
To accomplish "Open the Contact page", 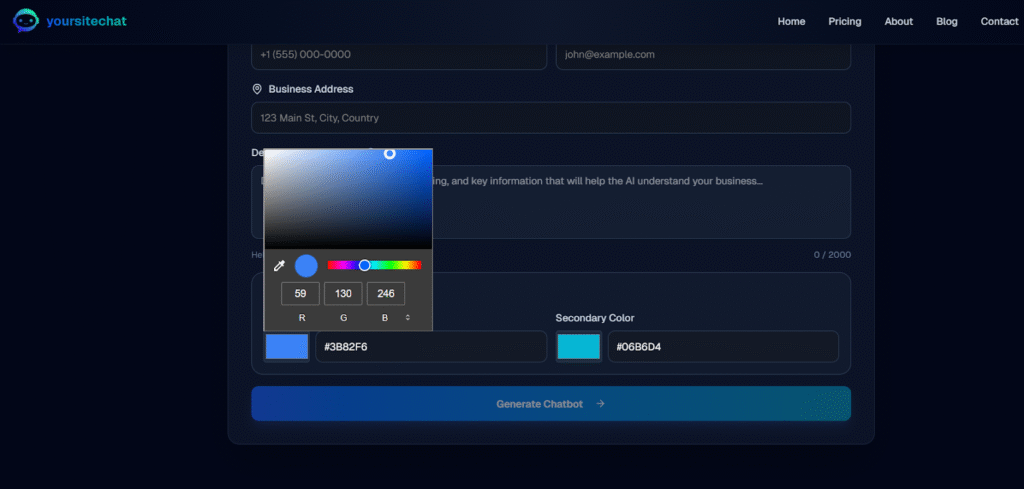I will point(999,21).
